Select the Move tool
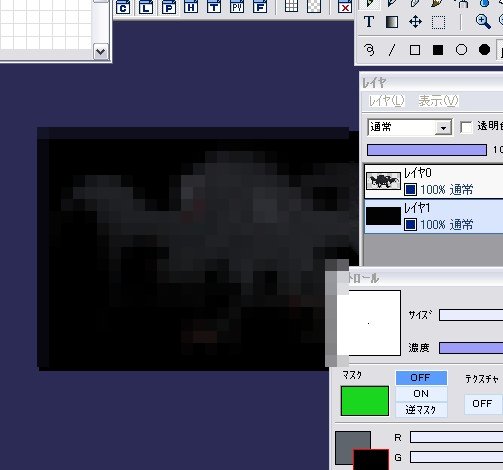 [x=415, y=22]
